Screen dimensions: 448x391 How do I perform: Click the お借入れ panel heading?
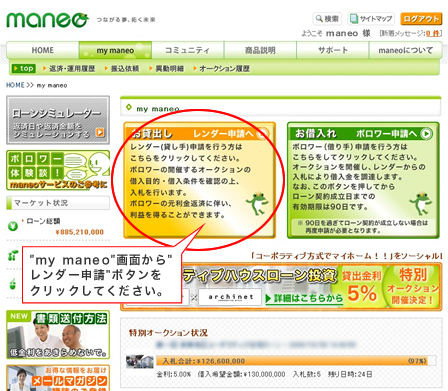click(x=315, y=133)
